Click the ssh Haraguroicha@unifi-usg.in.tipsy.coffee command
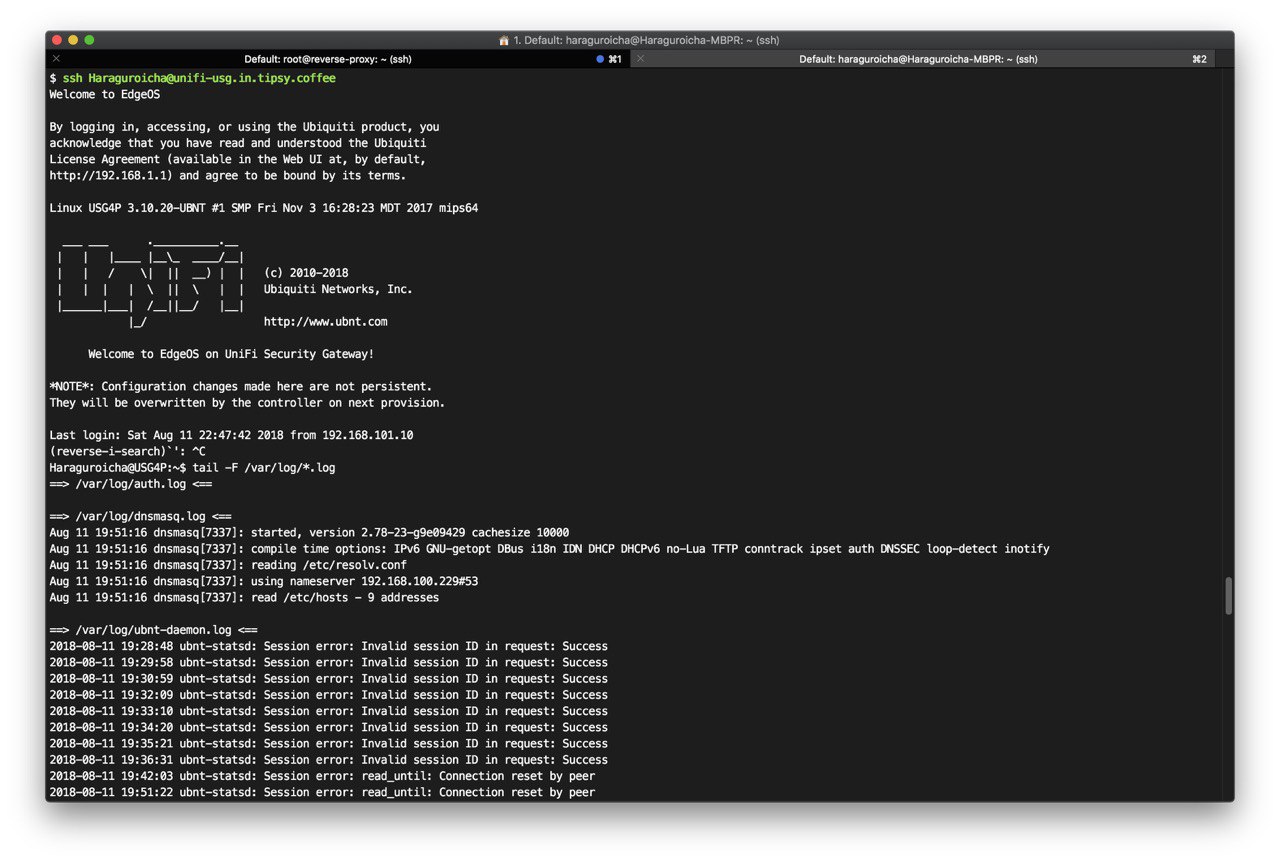The width and height of the screenshot is (1280, 862). pos(199,78)
